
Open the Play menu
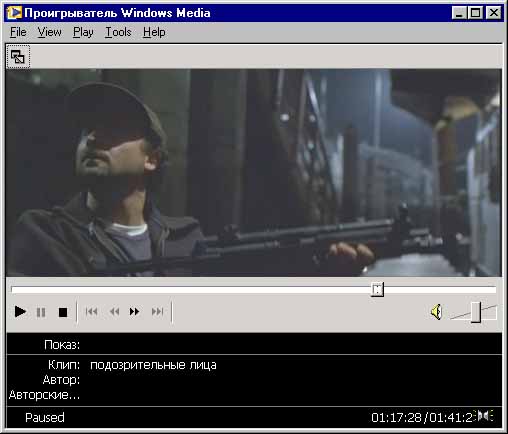(83, 32)
